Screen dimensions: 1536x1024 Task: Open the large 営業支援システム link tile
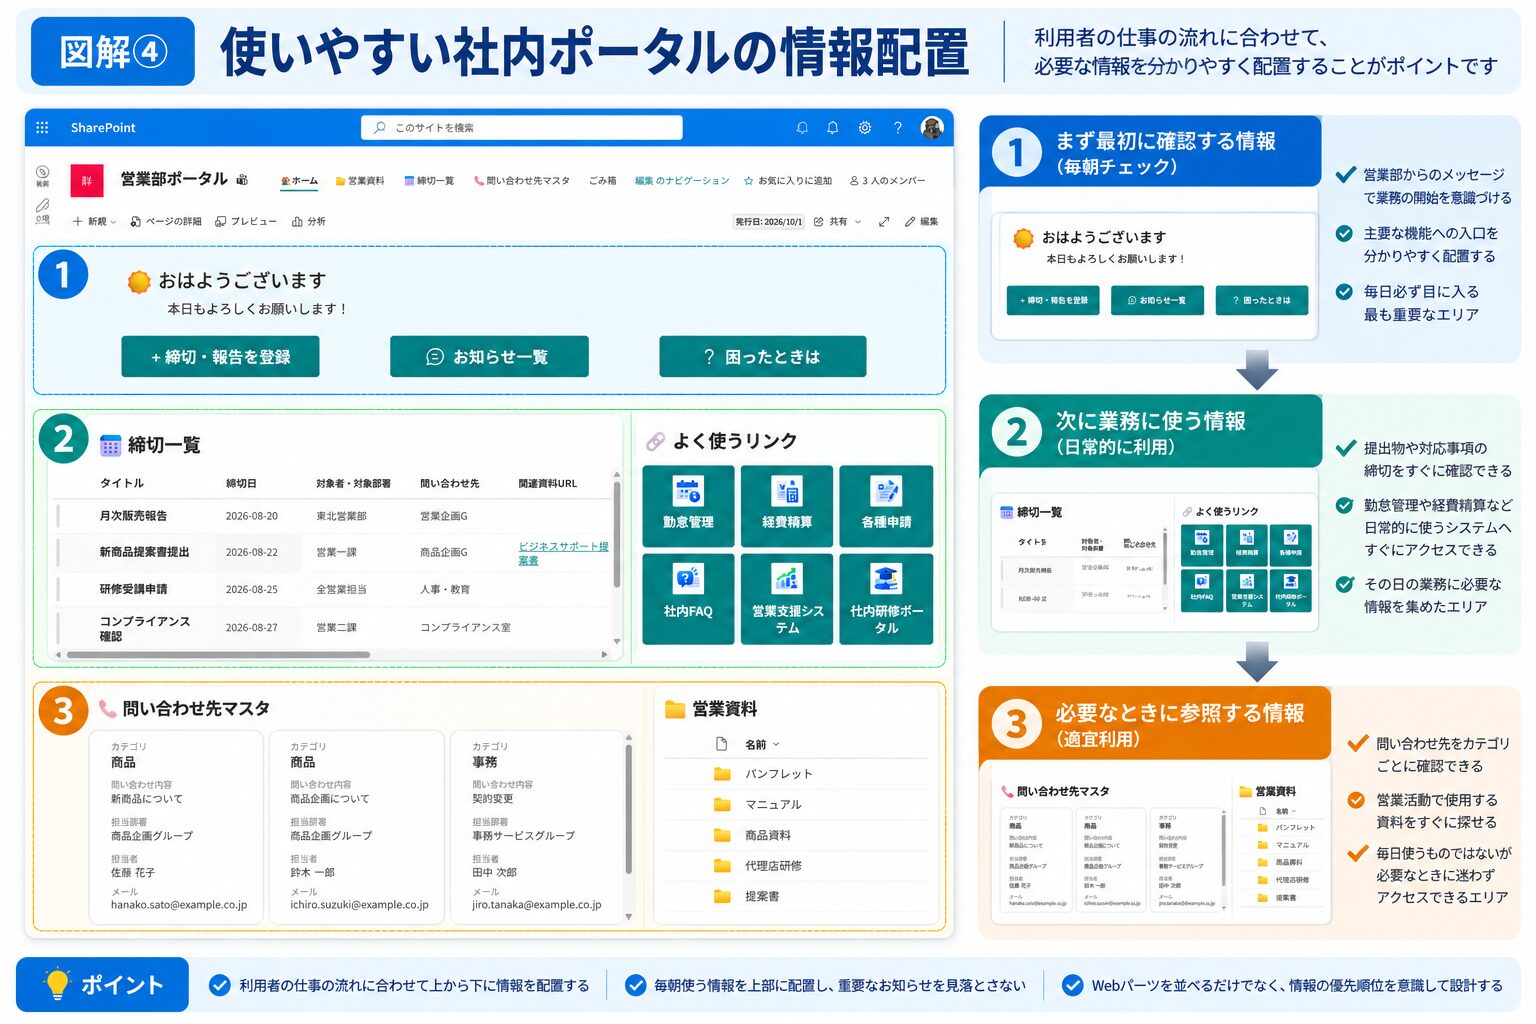coord(787,599)
